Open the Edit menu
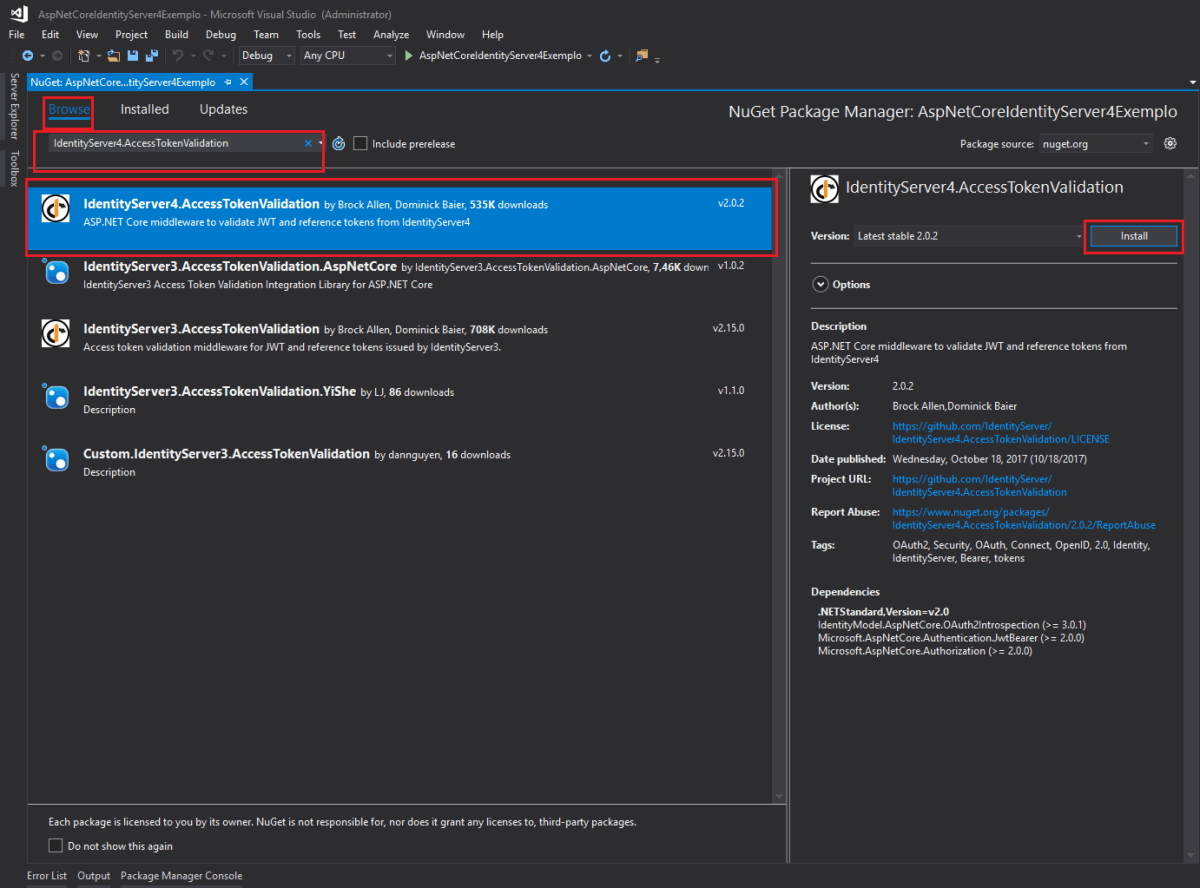1200x888 pixels. pyautogui.click(x=51, y=34)
